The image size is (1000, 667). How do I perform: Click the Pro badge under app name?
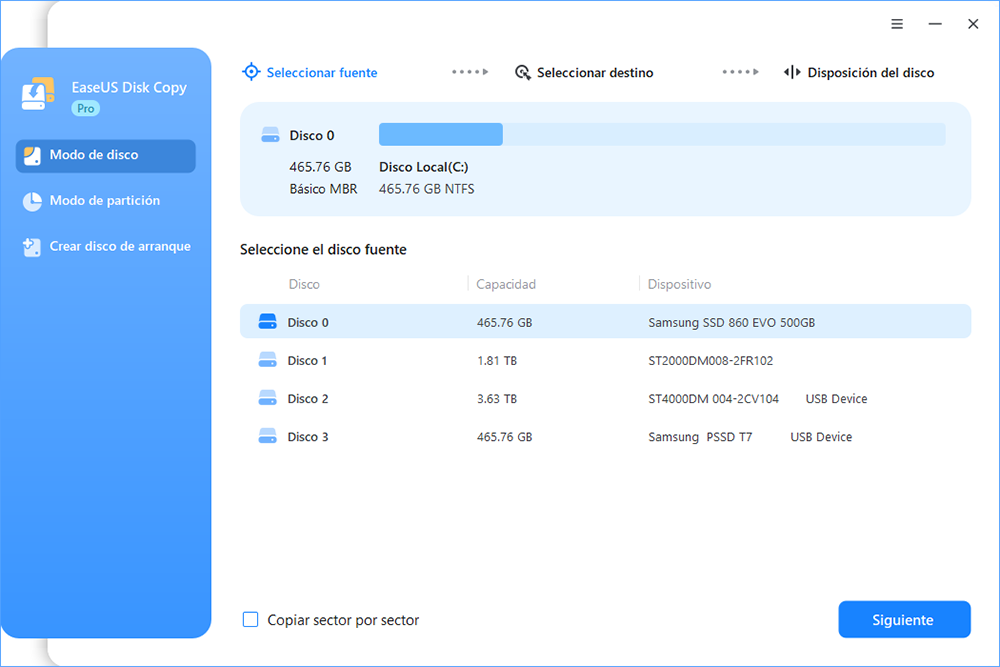point(85,108)
